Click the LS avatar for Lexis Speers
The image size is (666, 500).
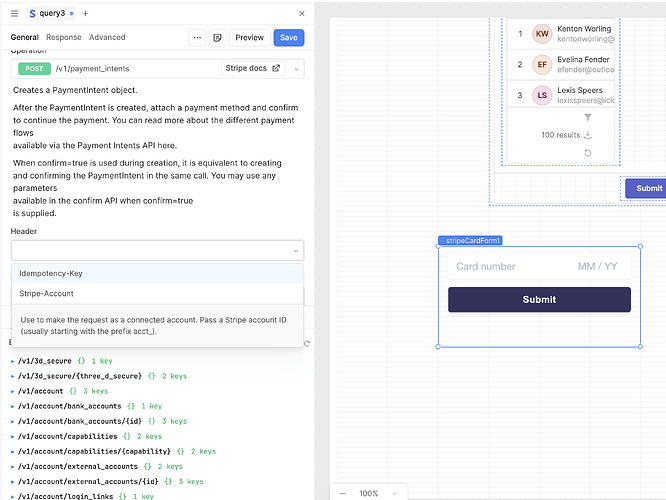click(x=542, y=95)
